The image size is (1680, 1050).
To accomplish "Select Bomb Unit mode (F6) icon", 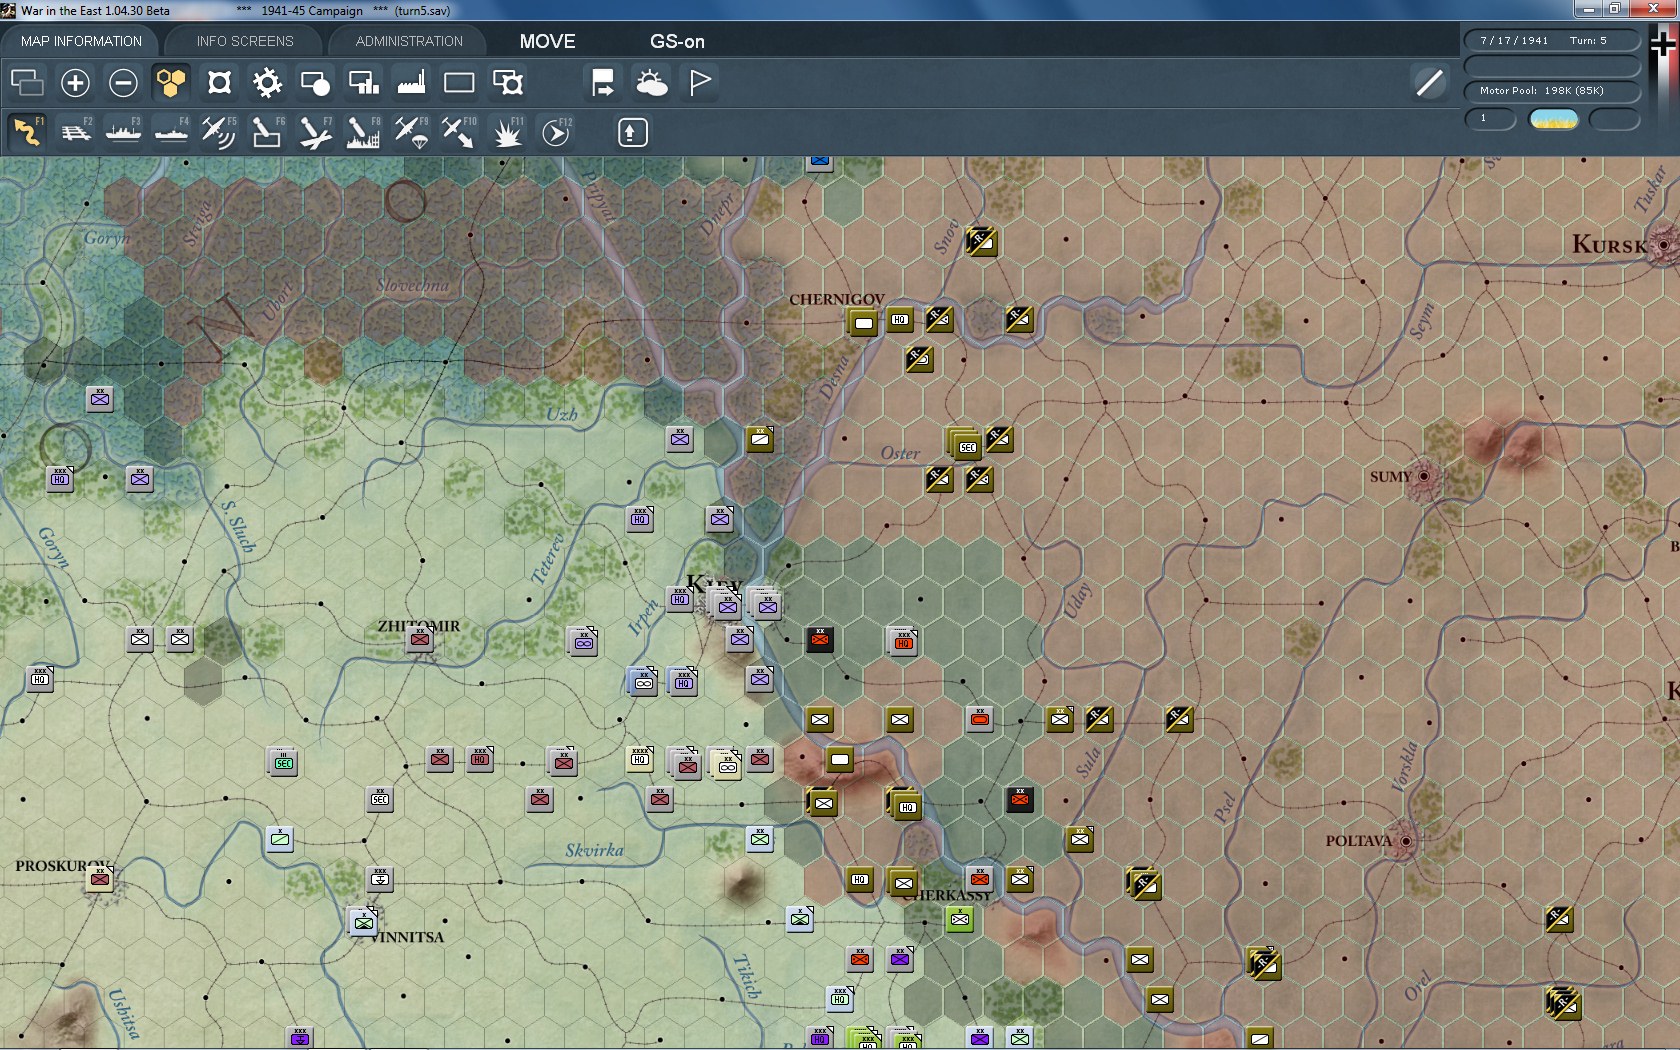I will 267,132.
